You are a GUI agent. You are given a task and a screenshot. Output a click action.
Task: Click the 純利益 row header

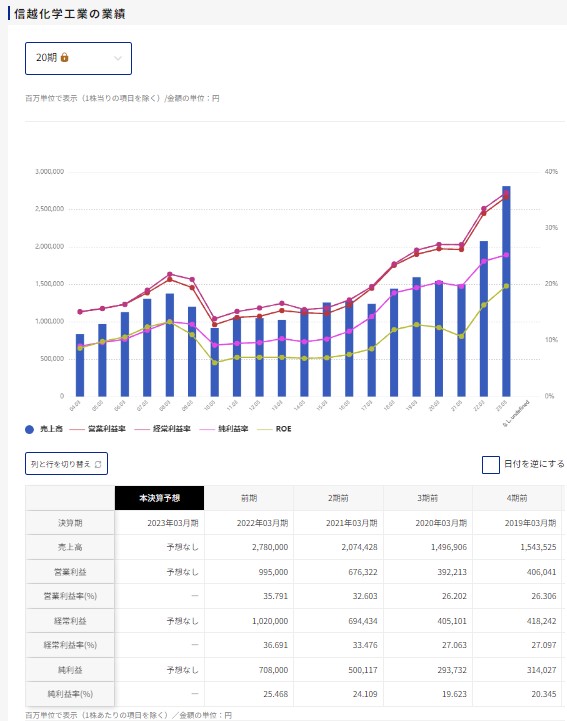(x=70, y=670)
